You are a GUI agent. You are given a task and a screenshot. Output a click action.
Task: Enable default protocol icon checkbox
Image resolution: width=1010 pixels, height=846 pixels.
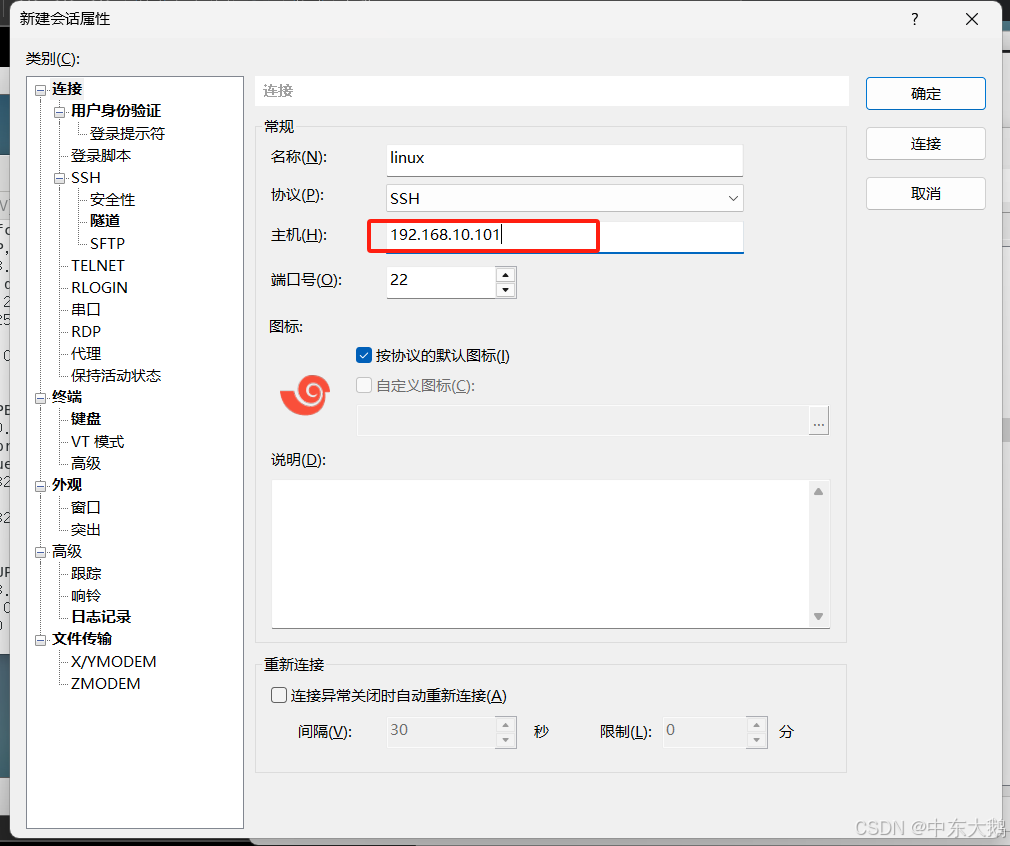pos(364,355)
